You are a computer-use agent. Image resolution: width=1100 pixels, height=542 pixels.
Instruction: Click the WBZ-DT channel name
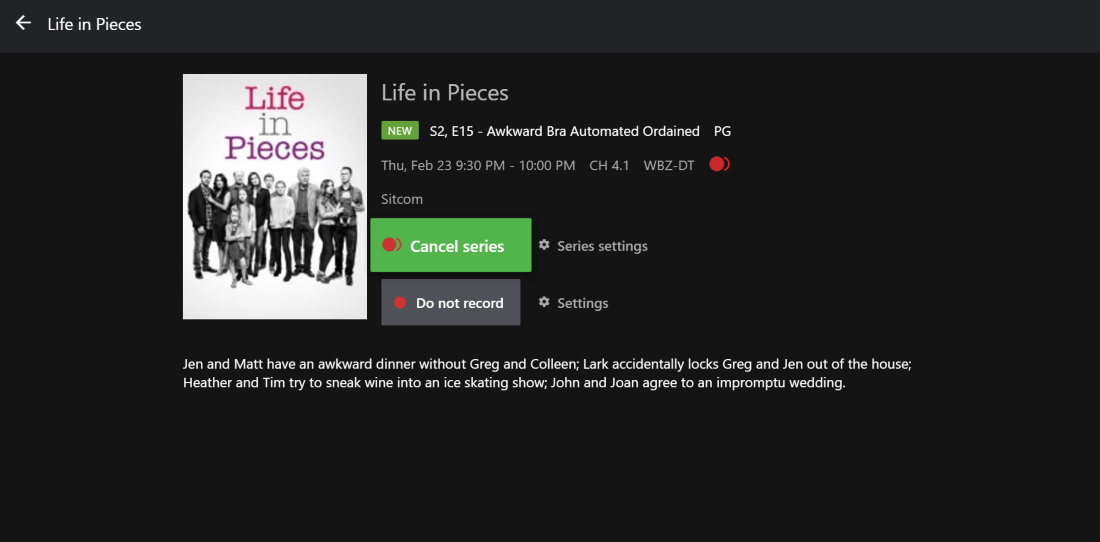tap(669, 165)
